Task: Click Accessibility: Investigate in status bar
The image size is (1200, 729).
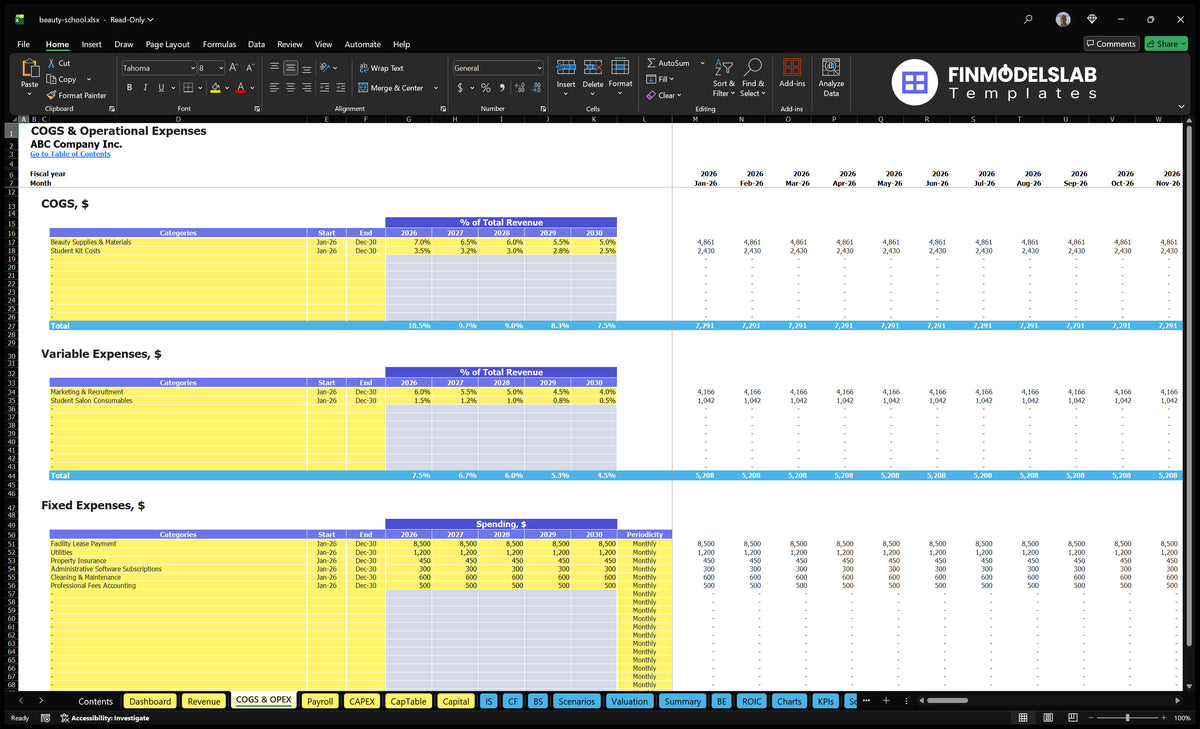Action: [104, 718]
